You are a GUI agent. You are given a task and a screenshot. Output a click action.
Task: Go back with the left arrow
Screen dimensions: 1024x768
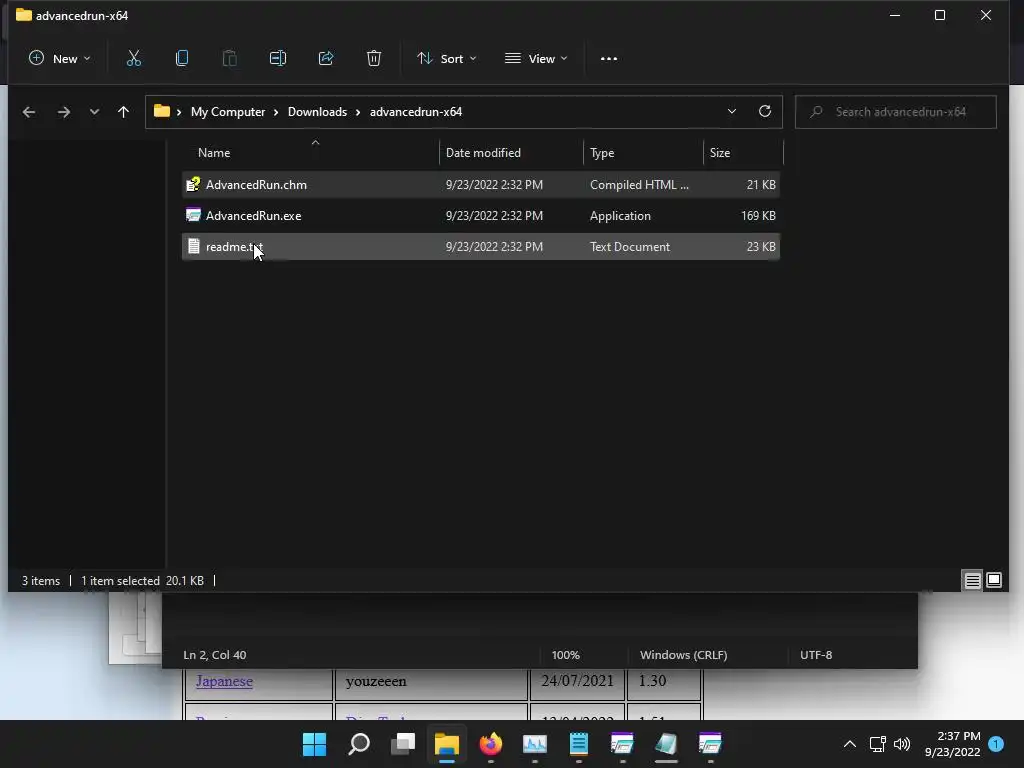pos(29,112)
